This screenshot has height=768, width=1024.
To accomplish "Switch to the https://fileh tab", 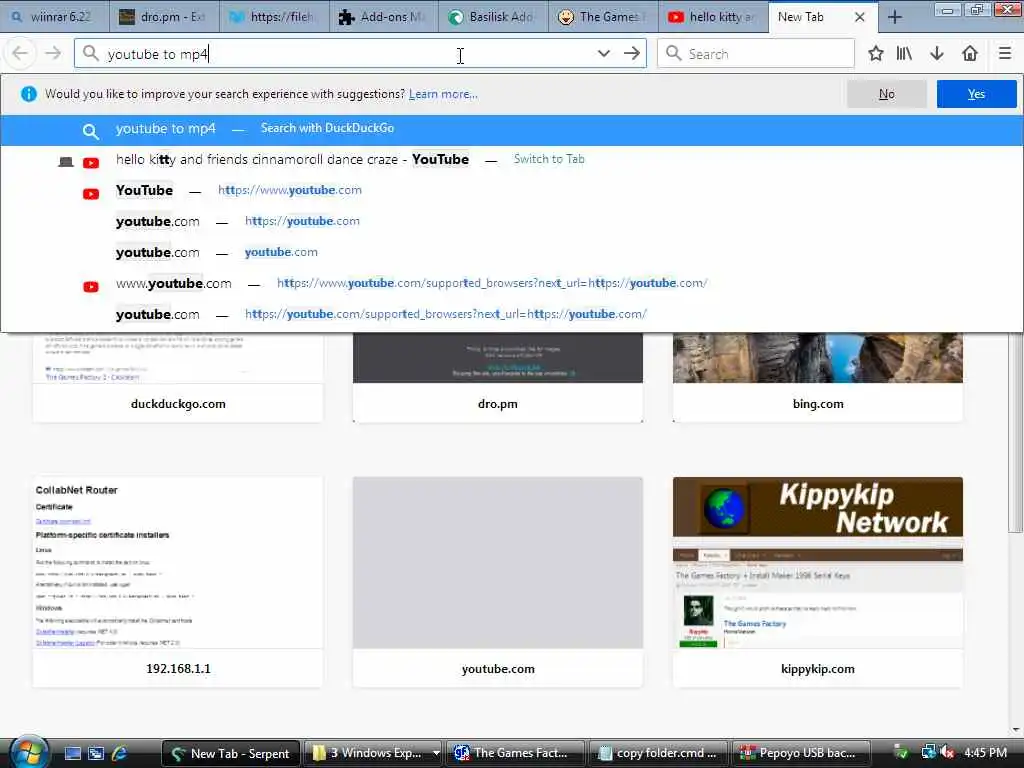I will coord(274,17).
